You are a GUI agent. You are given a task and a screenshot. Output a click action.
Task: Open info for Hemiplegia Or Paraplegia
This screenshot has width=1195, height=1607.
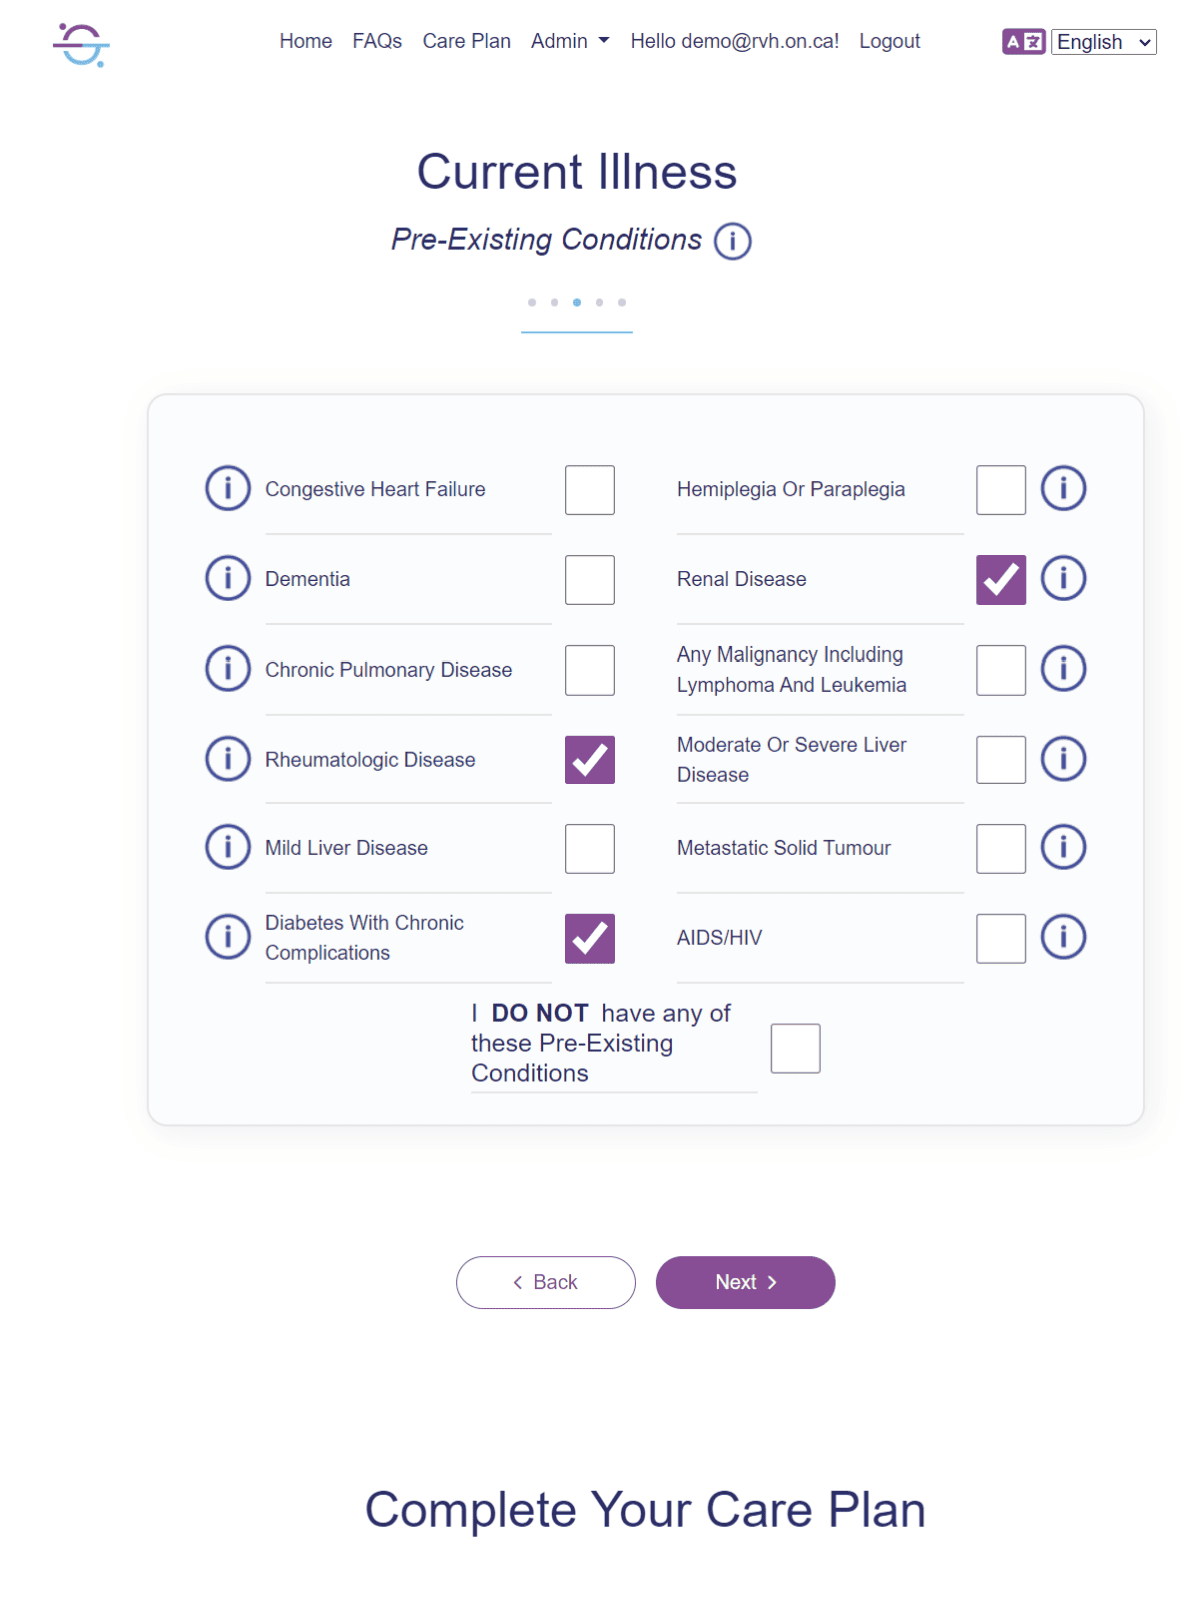tap(1063, 489)
